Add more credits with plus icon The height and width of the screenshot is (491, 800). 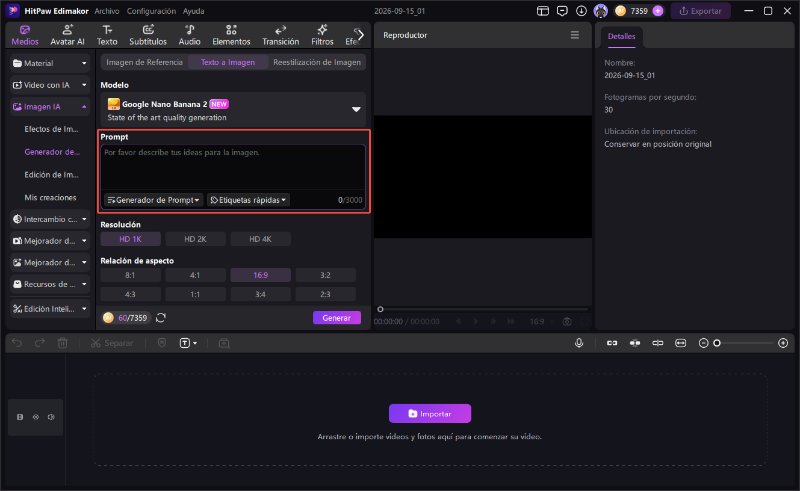pos(658,11)
